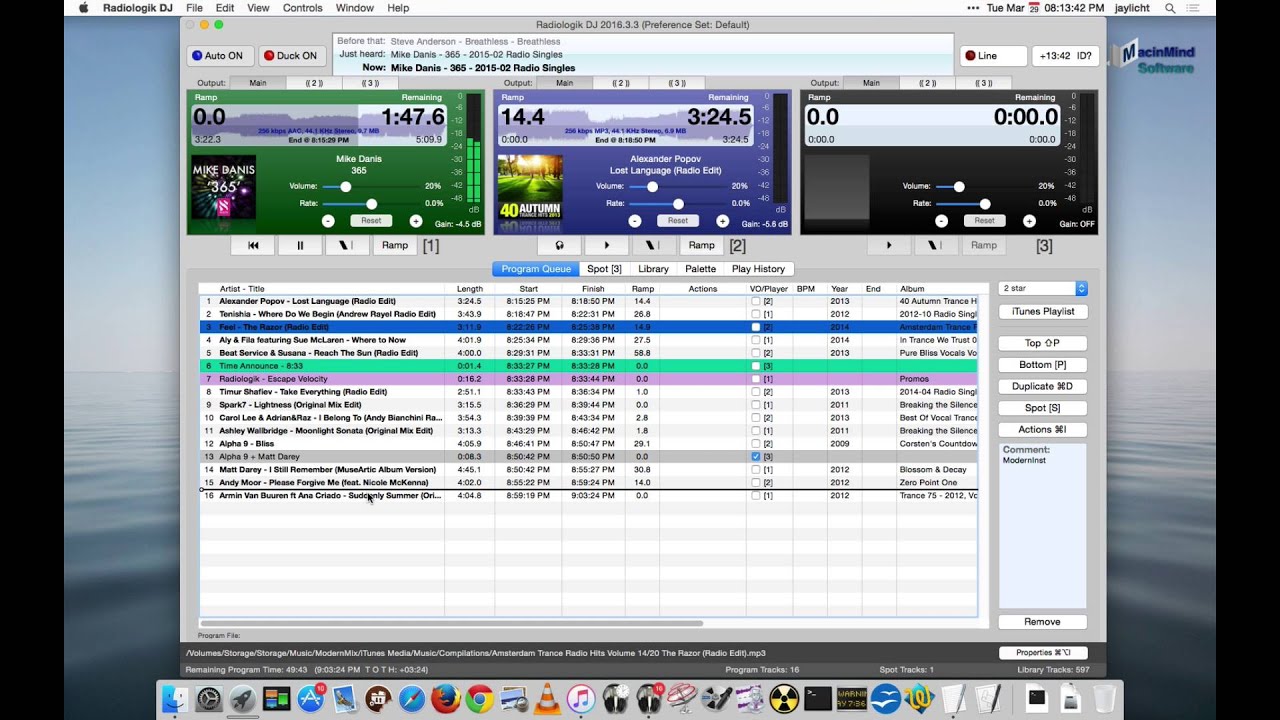This screenshot has height=720, width=1280.
Task: Check VO box for Tenishia - Where Do We Begin
Action: click(756, 314)
